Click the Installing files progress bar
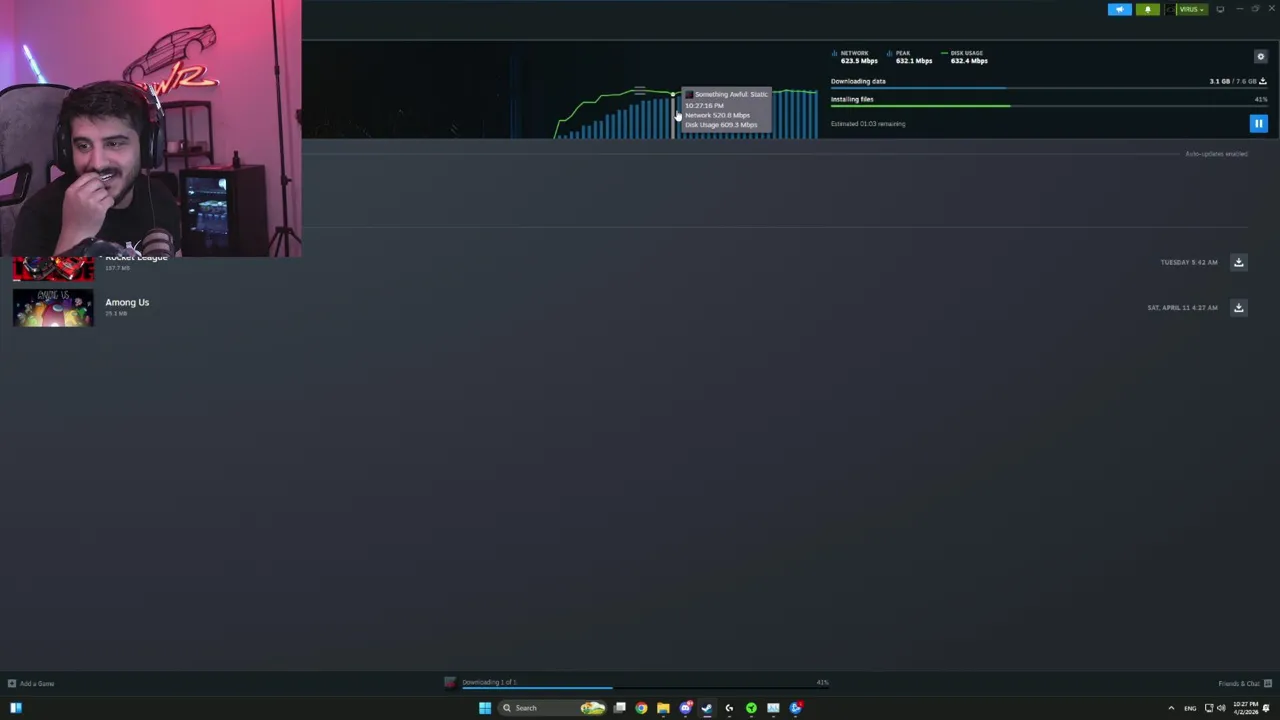Image resolution: width=1280 pixels, height=720 pixels. click(1048, 106)
